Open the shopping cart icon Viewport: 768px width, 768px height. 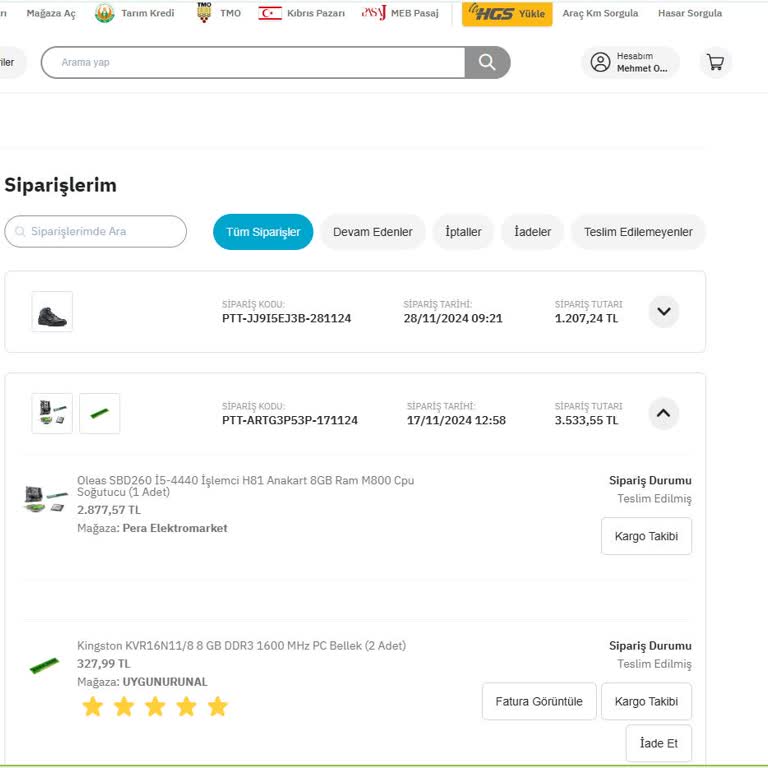pyautogui.click(x=715, y=62)
